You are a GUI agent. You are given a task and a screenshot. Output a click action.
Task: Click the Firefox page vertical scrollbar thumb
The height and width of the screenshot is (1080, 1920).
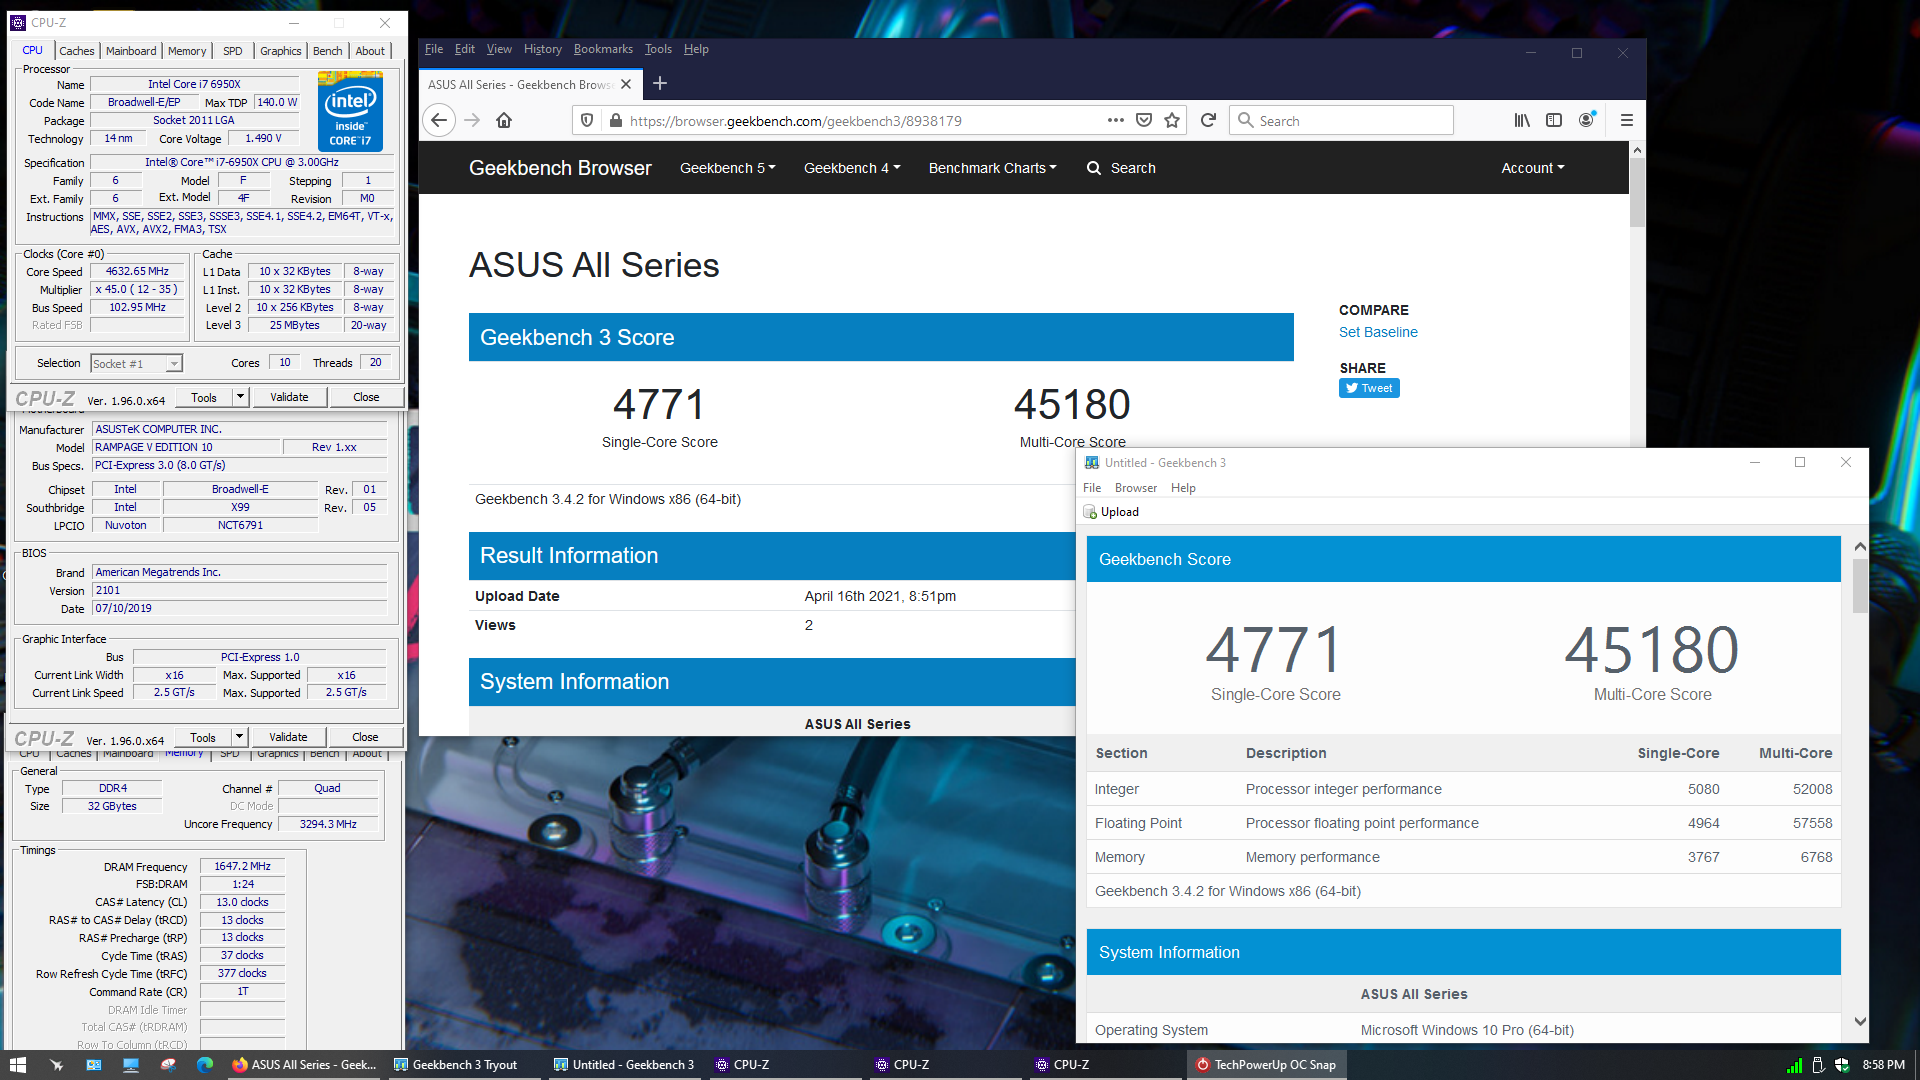pyautogui.click(x=1637, y=191)
